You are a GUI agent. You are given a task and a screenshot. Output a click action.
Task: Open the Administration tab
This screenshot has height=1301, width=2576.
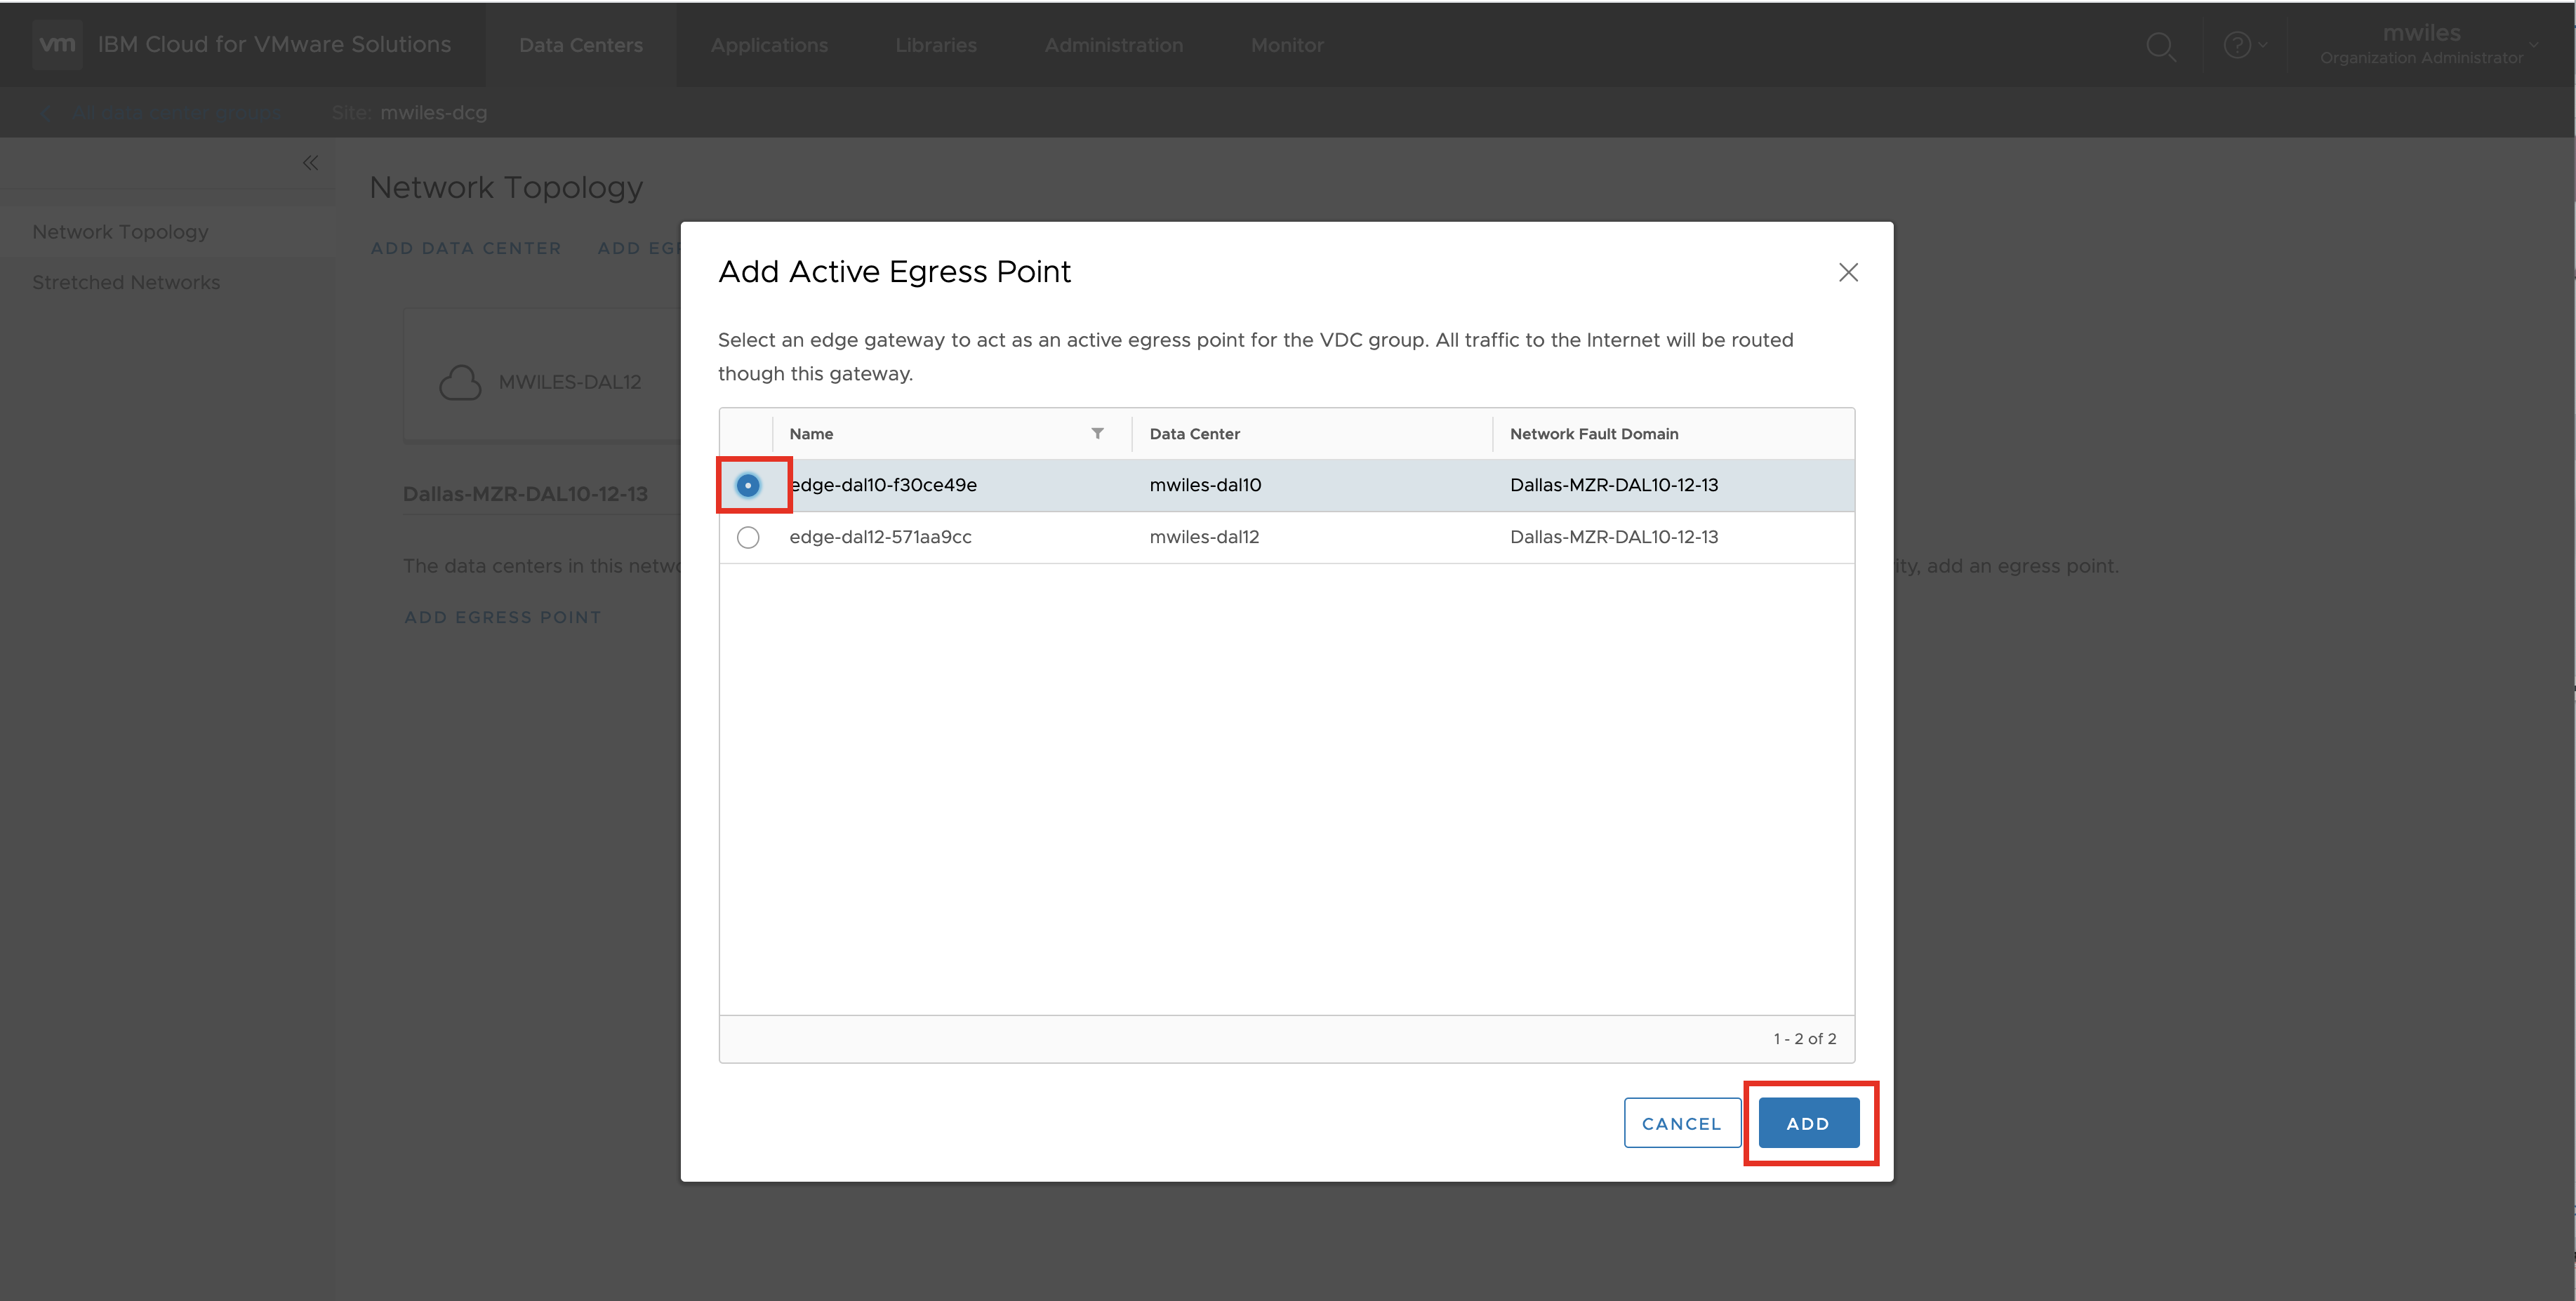tap(1113, 45)
